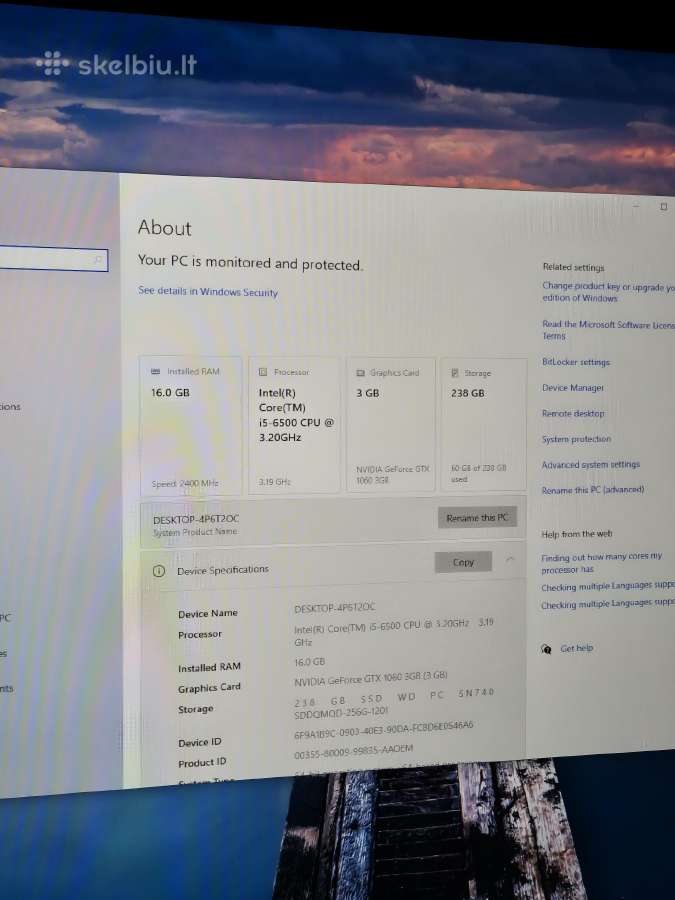
Task: Click the Get help chat icon
Action: point(546,649)
